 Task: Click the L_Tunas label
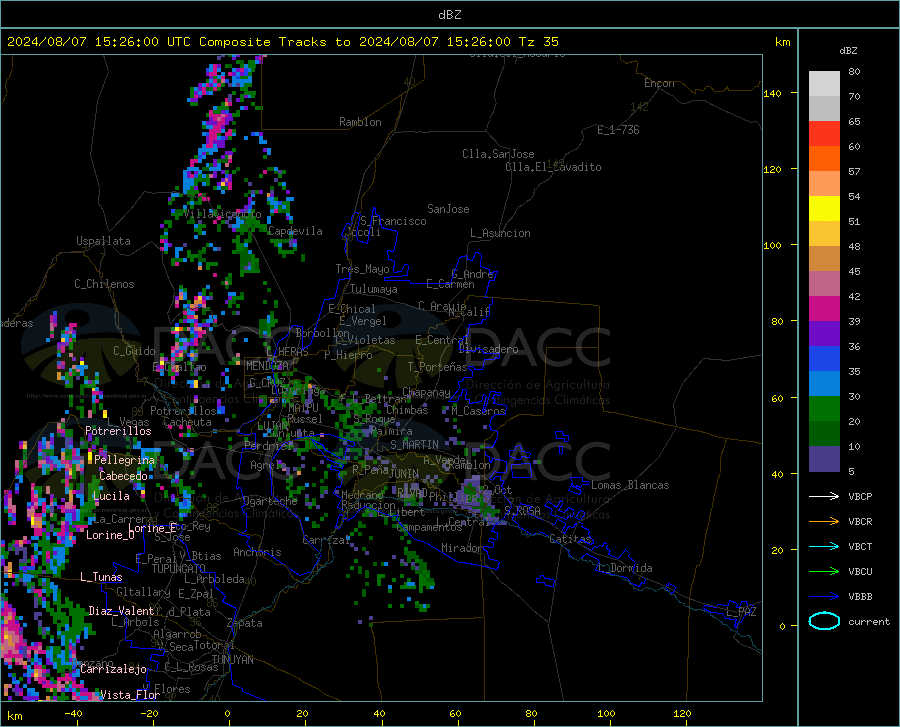[101, 577]
